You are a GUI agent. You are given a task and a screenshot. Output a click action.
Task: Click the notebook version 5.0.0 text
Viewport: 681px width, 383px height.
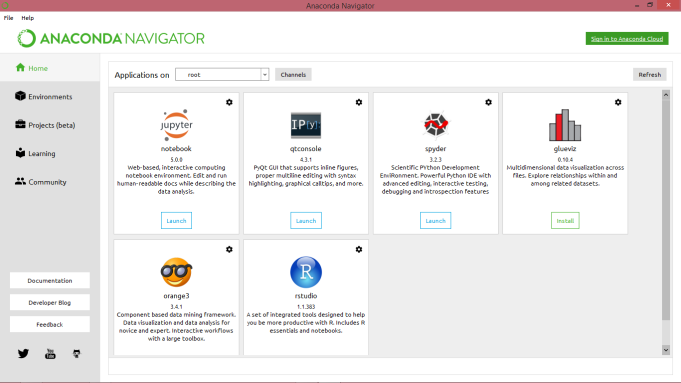(176, 159)
